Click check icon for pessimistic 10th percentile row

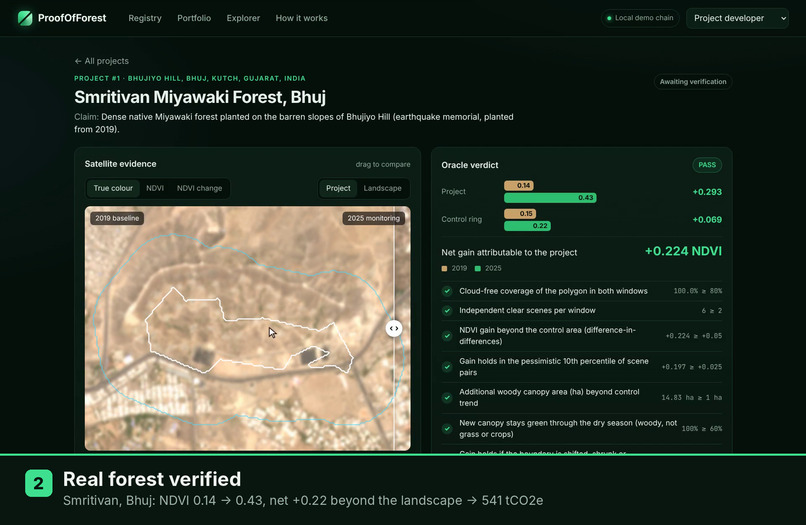tap(447, 367)
